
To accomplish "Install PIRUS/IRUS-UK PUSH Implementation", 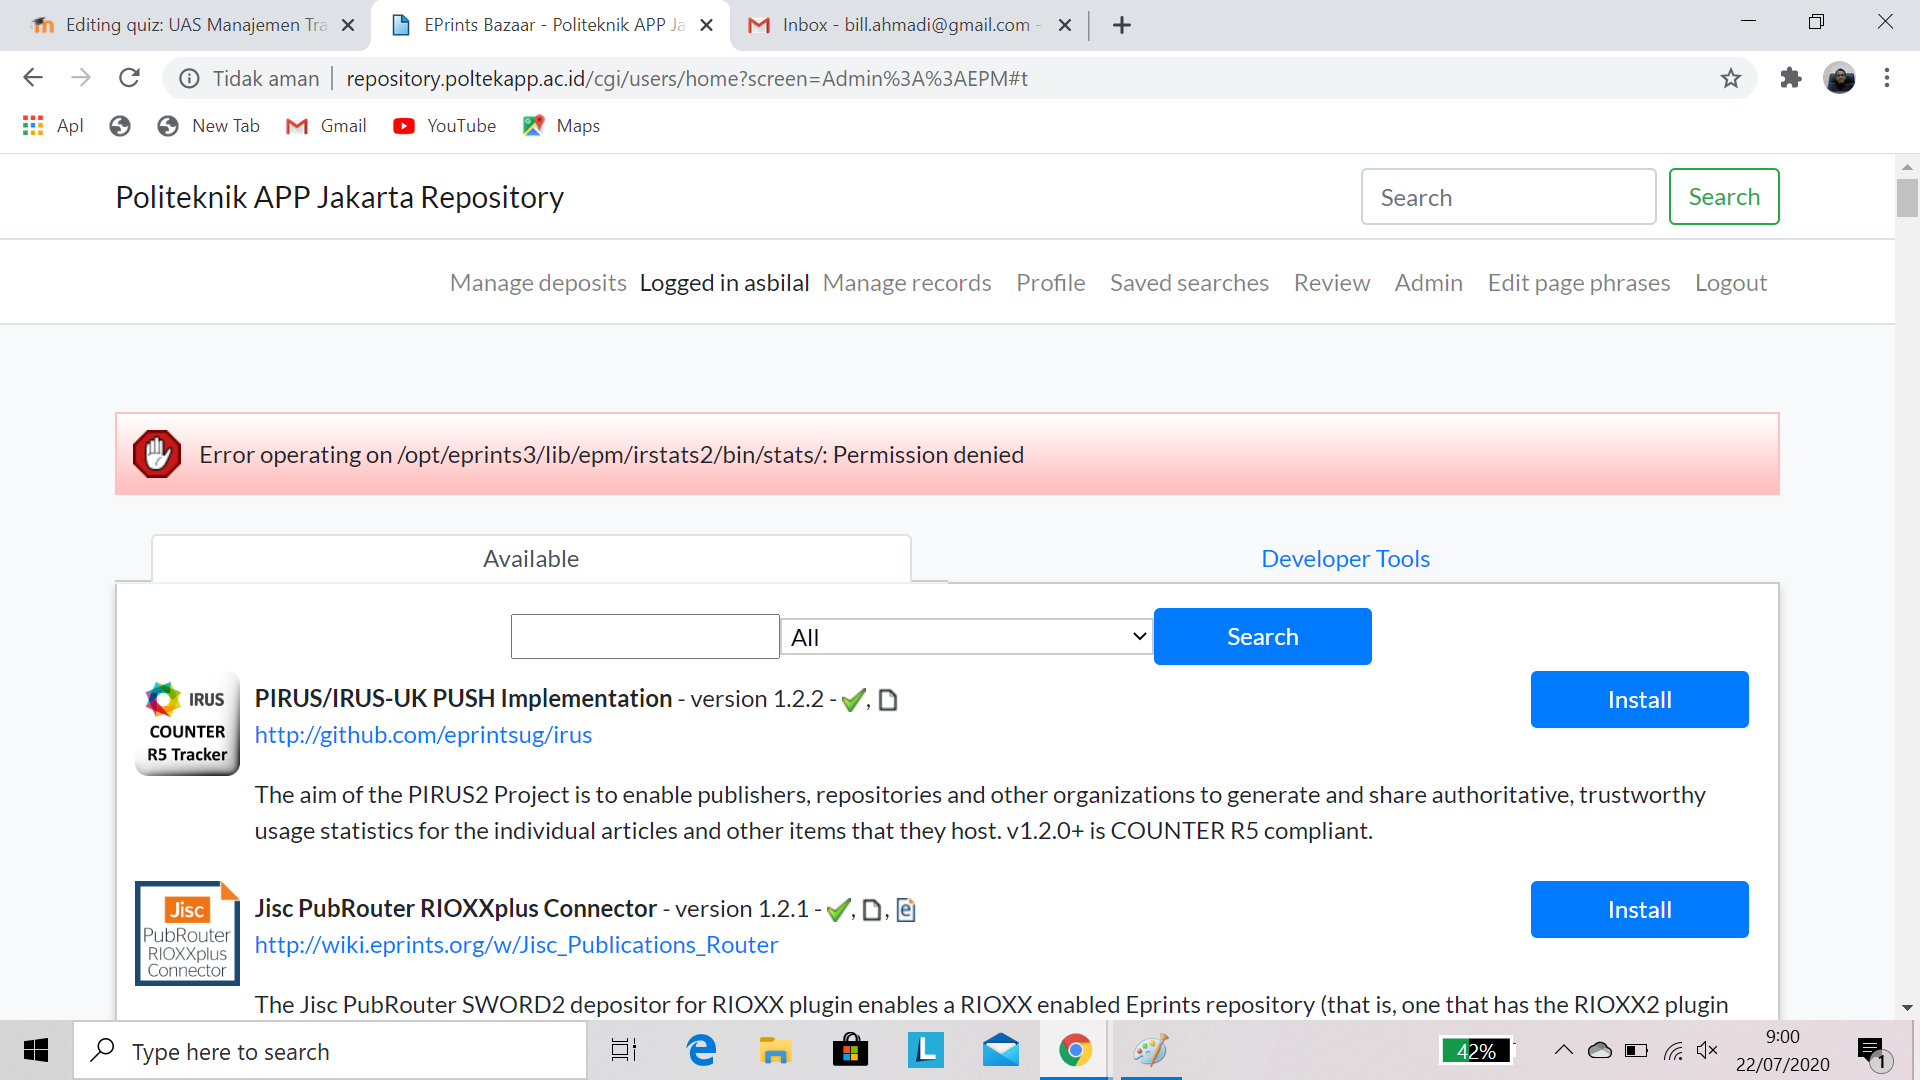I will tap(1639, 699).
